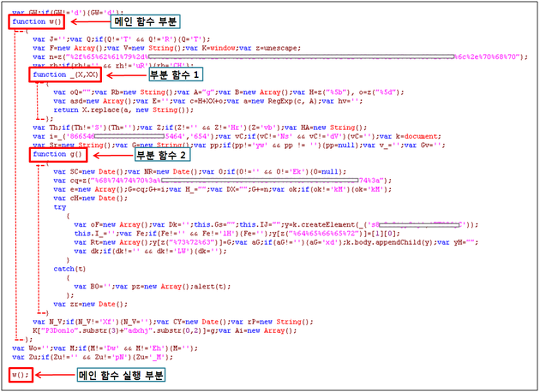Image resolution: width=540 pixels, height=392 pixels.
Task: Click the line starting "var SC=new Date();"
Action: pos(200,172)
